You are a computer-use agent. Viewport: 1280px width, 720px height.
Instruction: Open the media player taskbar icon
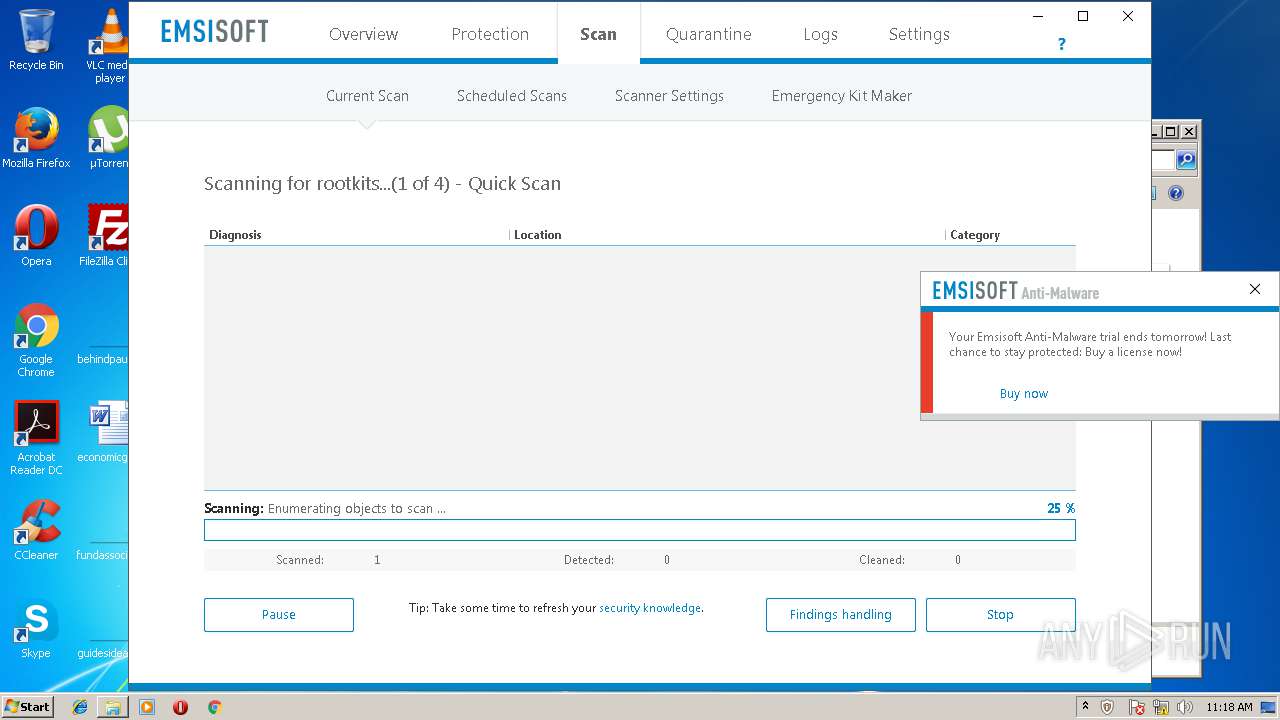click(x=147, y=707)
